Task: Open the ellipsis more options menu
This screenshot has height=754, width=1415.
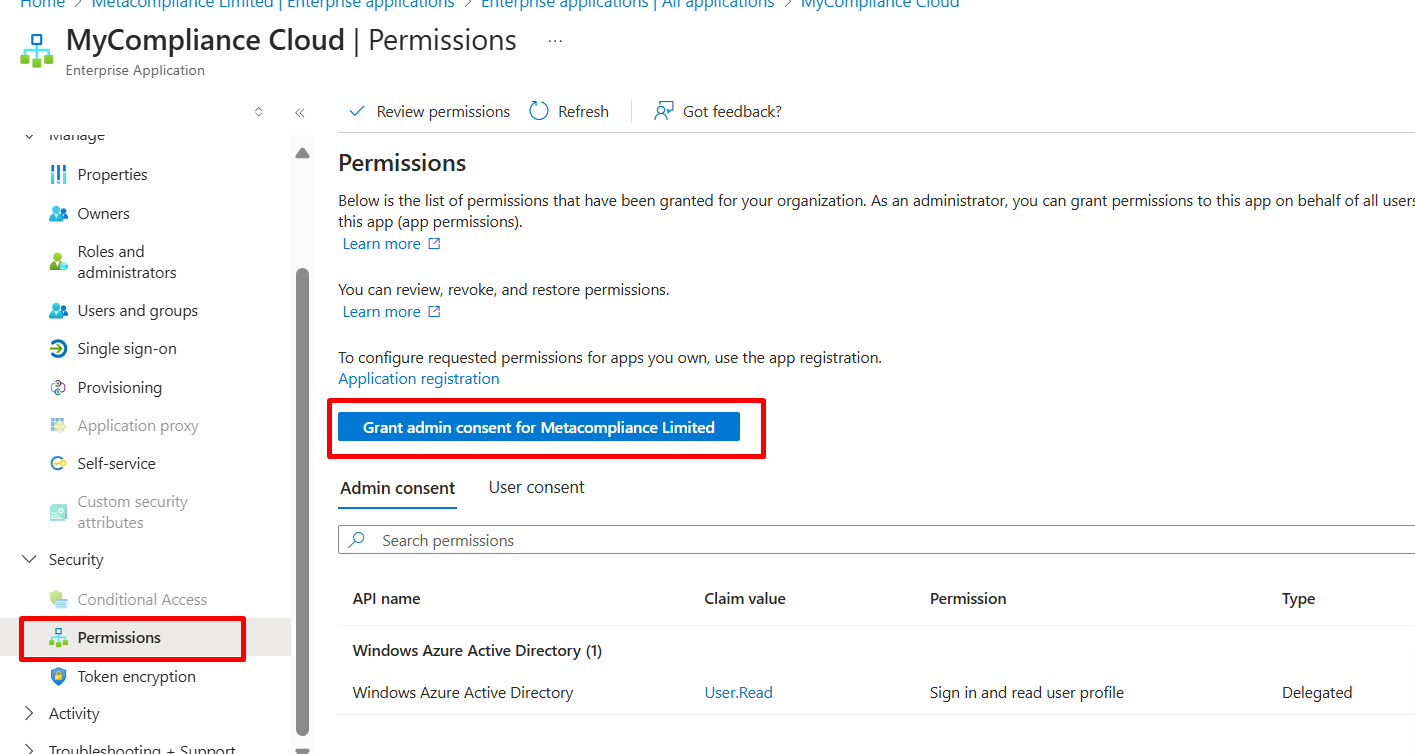Action: [x=555, y=41]
